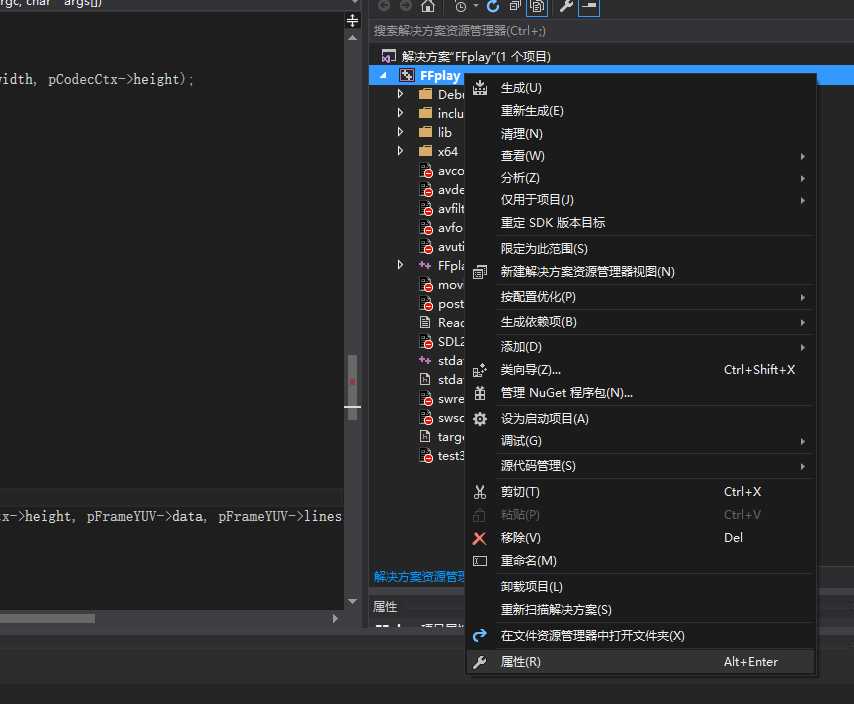Select the avfo file in the tree
The width and height of the screenshot is (854, 704).
[442, 228]
